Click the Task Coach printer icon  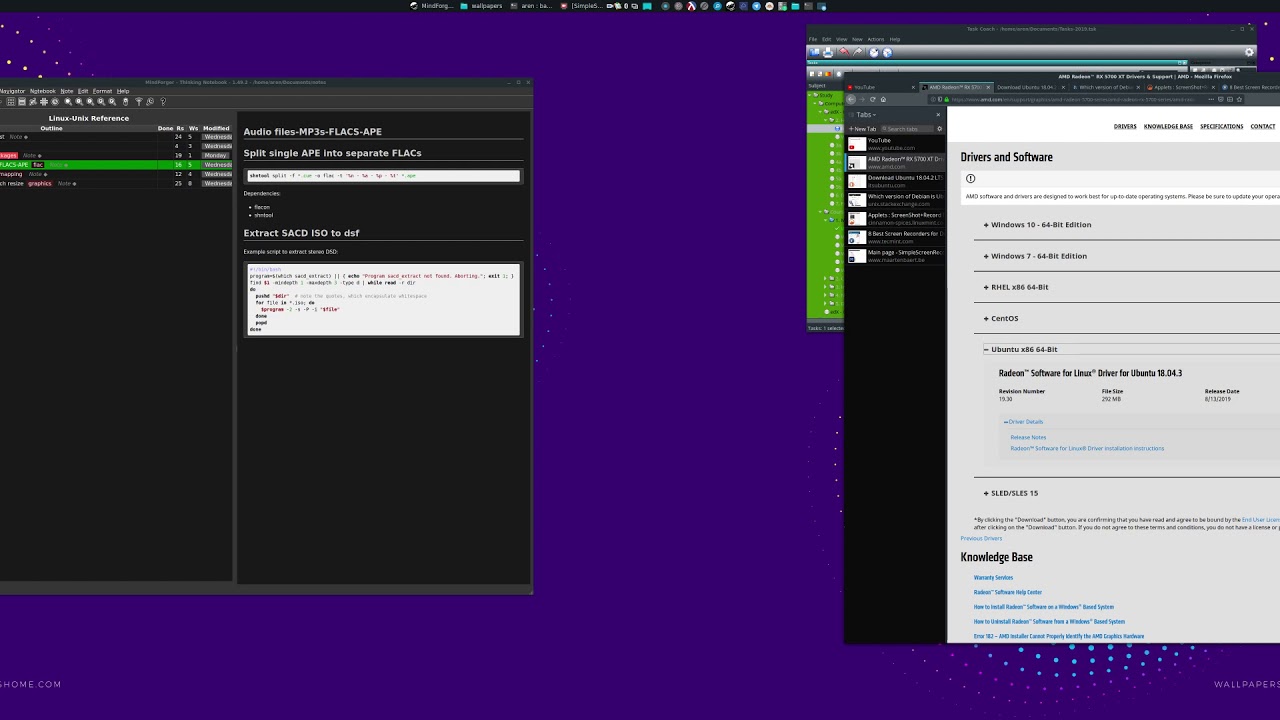(x=828, y=52)
